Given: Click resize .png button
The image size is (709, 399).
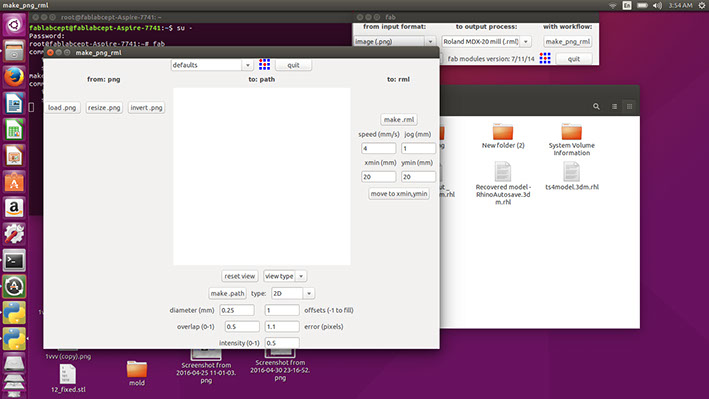Looking at the screenshot, I should 104,108.
